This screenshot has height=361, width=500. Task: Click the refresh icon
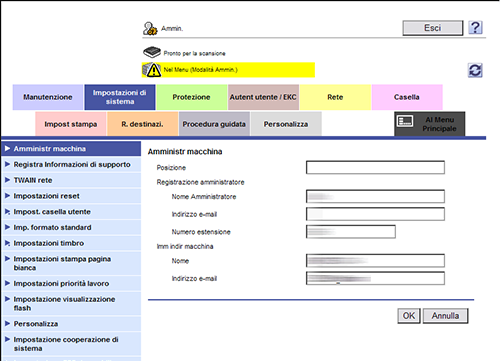pyautogui.click(x=475, y=70)
